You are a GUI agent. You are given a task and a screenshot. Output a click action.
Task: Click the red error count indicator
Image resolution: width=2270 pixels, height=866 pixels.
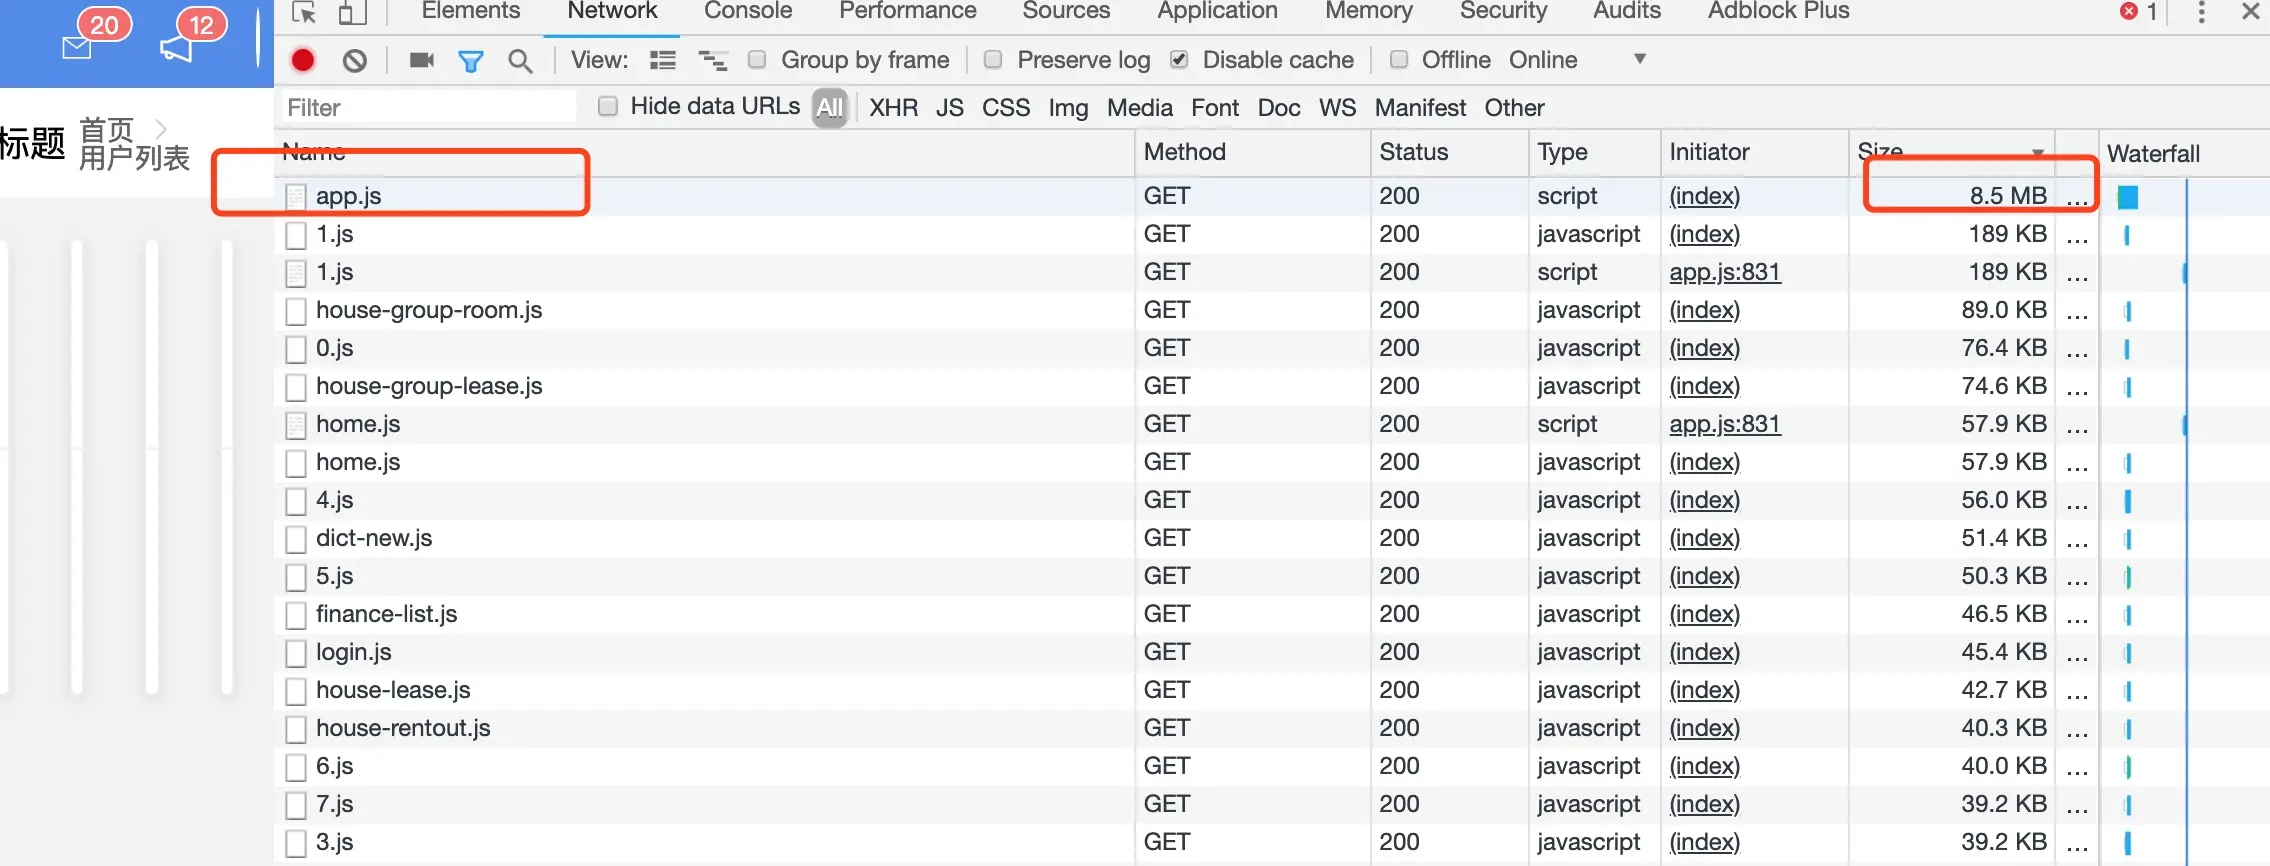coord(2138,11)
